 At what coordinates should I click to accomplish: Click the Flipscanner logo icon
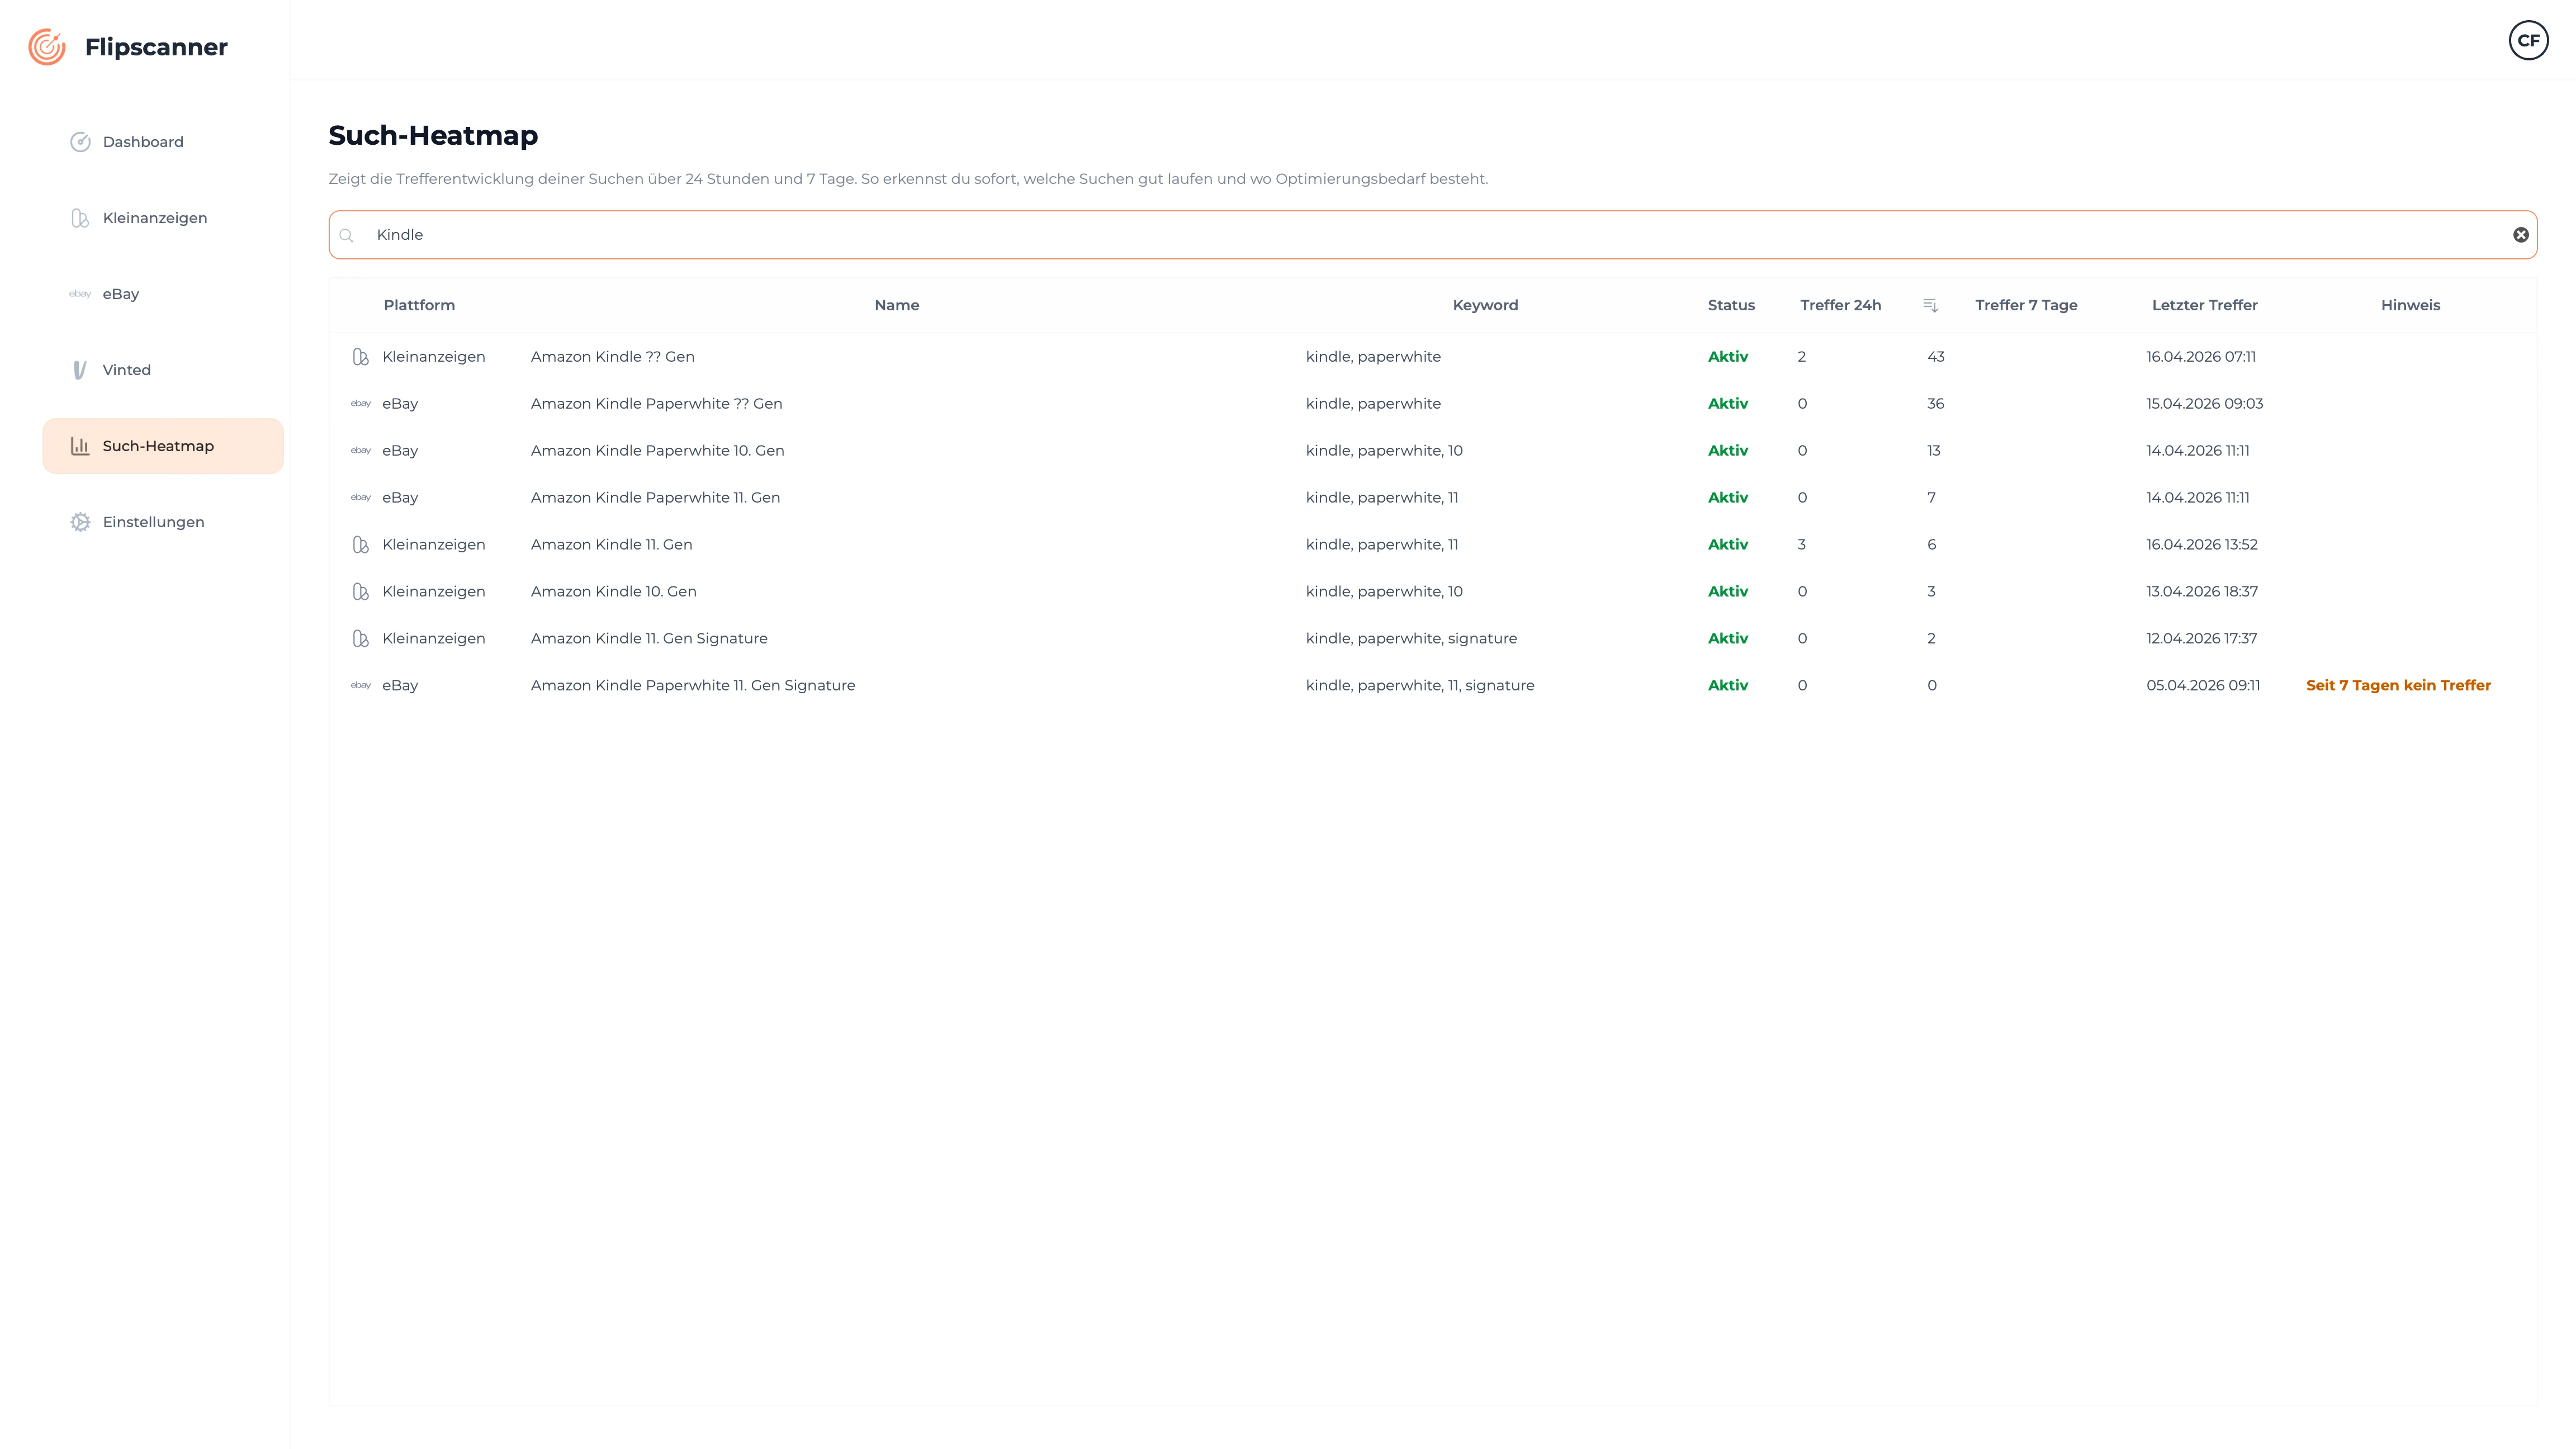click(x=47, y=47)
